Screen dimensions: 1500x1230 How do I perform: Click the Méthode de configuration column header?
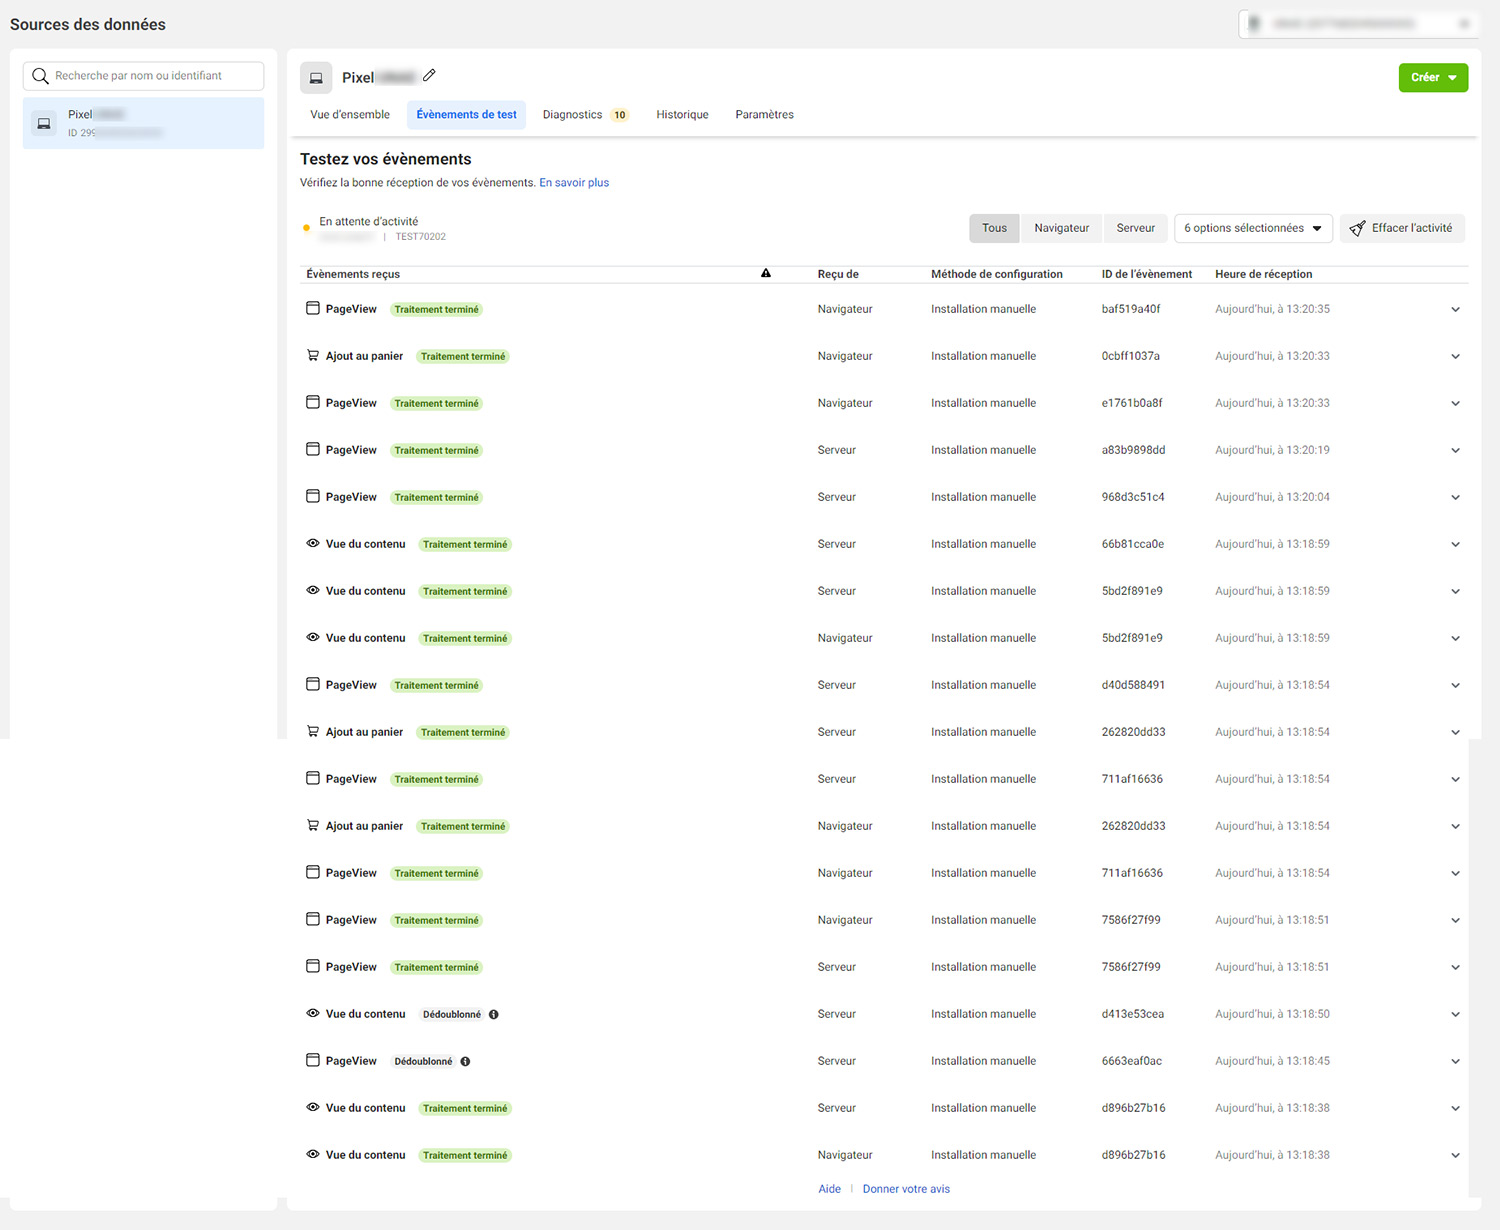point(996,274)
